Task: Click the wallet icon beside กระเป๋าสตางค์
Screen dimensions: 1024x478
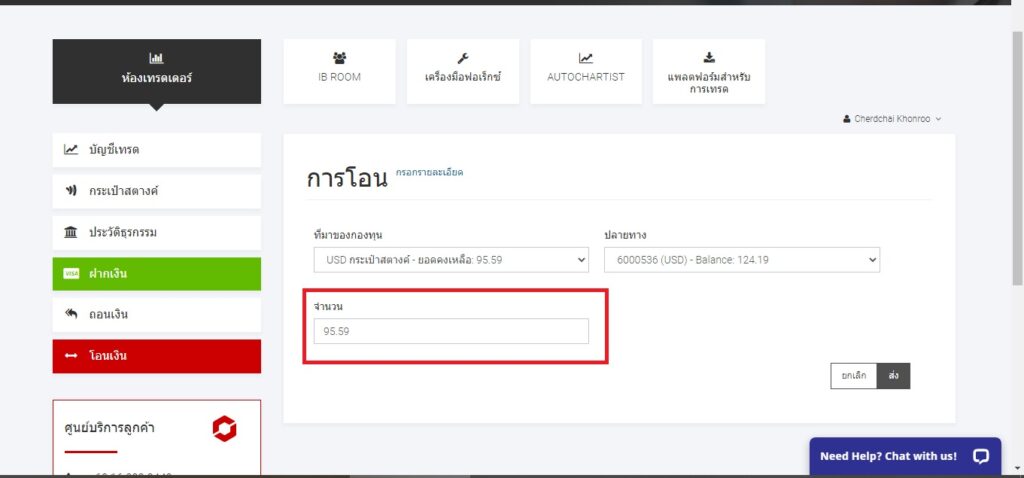Action: (x=71, y=191)
